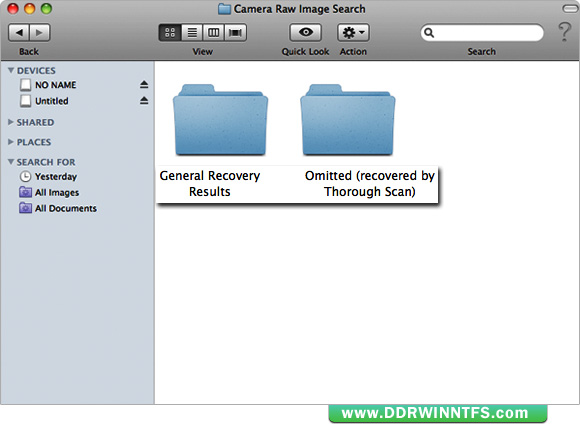Select All Documents saved search
580x424 pixels.
pyautogui.click(x=78, y=208)
